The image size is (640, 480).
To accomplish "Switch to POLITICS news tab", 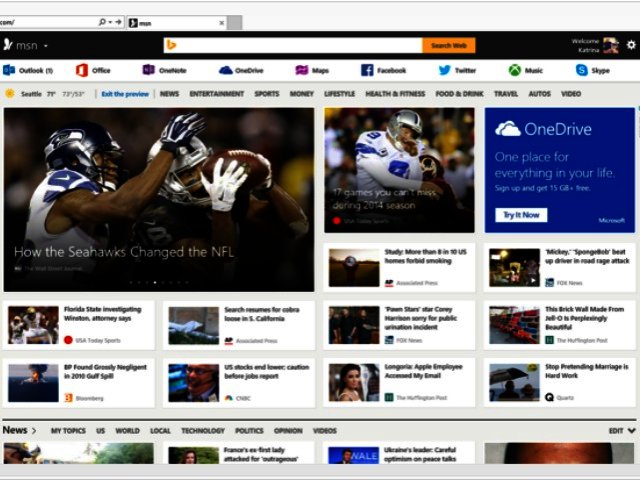I will tap(249, 431).
